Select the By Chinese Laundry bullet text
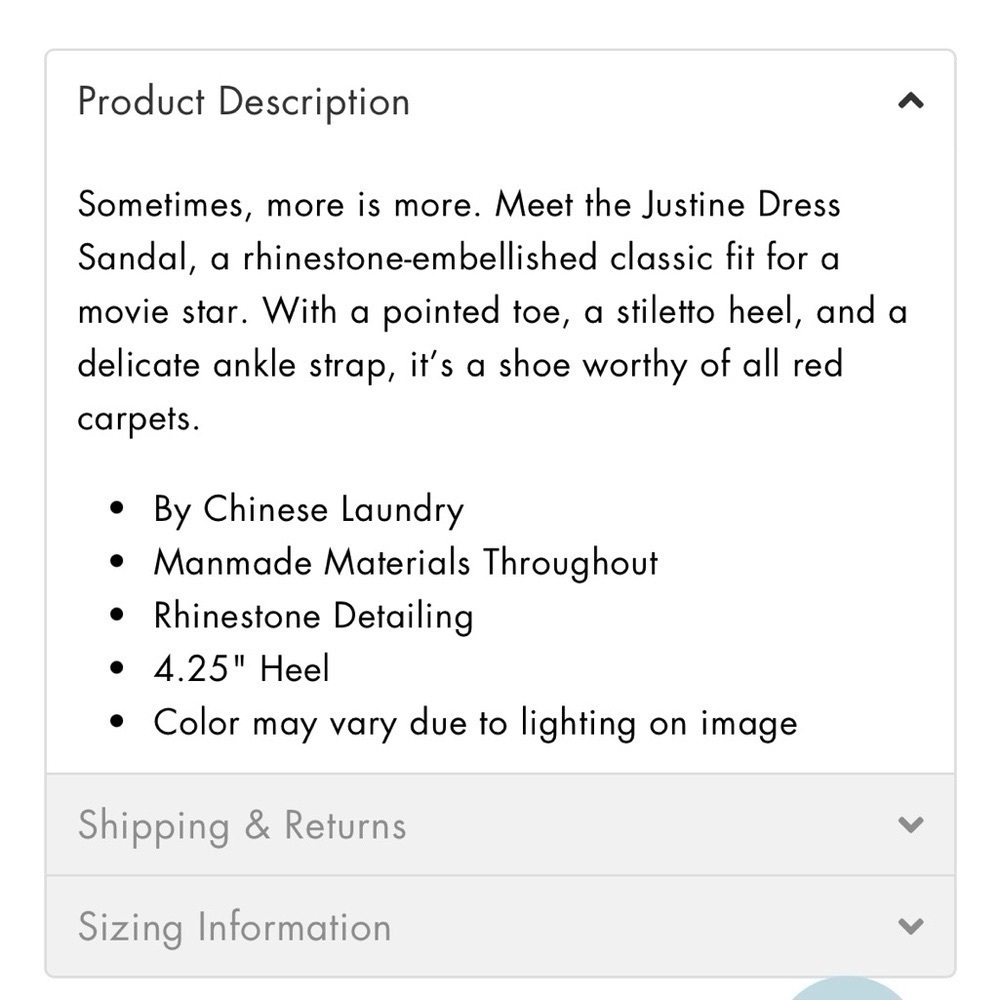Viewport: 1000px width, 1000px height. click(x=309, y=510)
